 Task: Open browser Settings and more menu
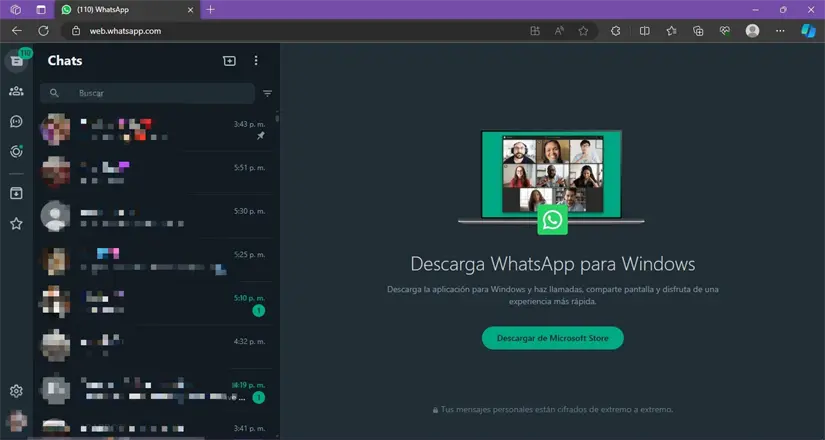point(780,31)
